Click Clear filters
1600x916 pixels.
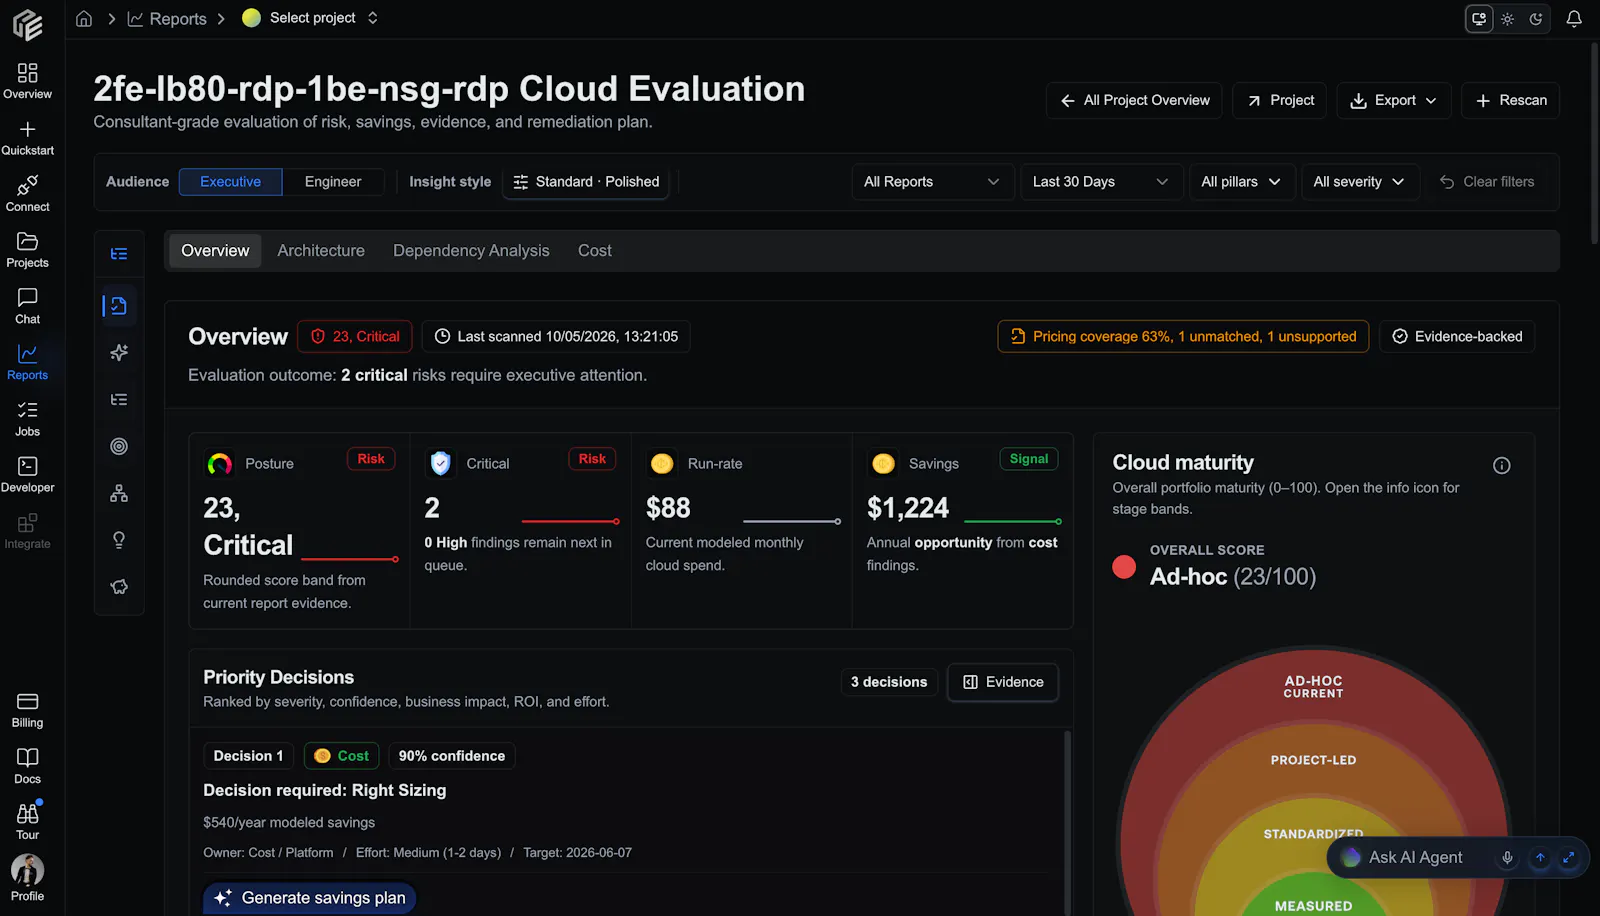1487,181
